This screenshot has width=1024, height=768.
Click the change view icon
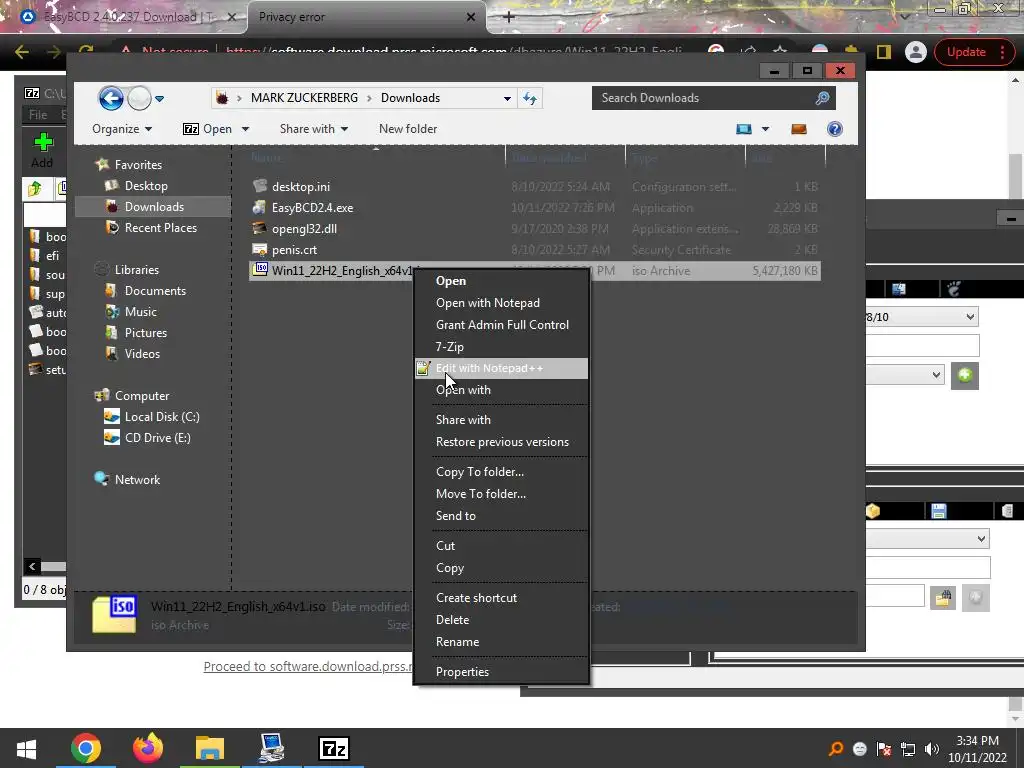tap(744, 129)
